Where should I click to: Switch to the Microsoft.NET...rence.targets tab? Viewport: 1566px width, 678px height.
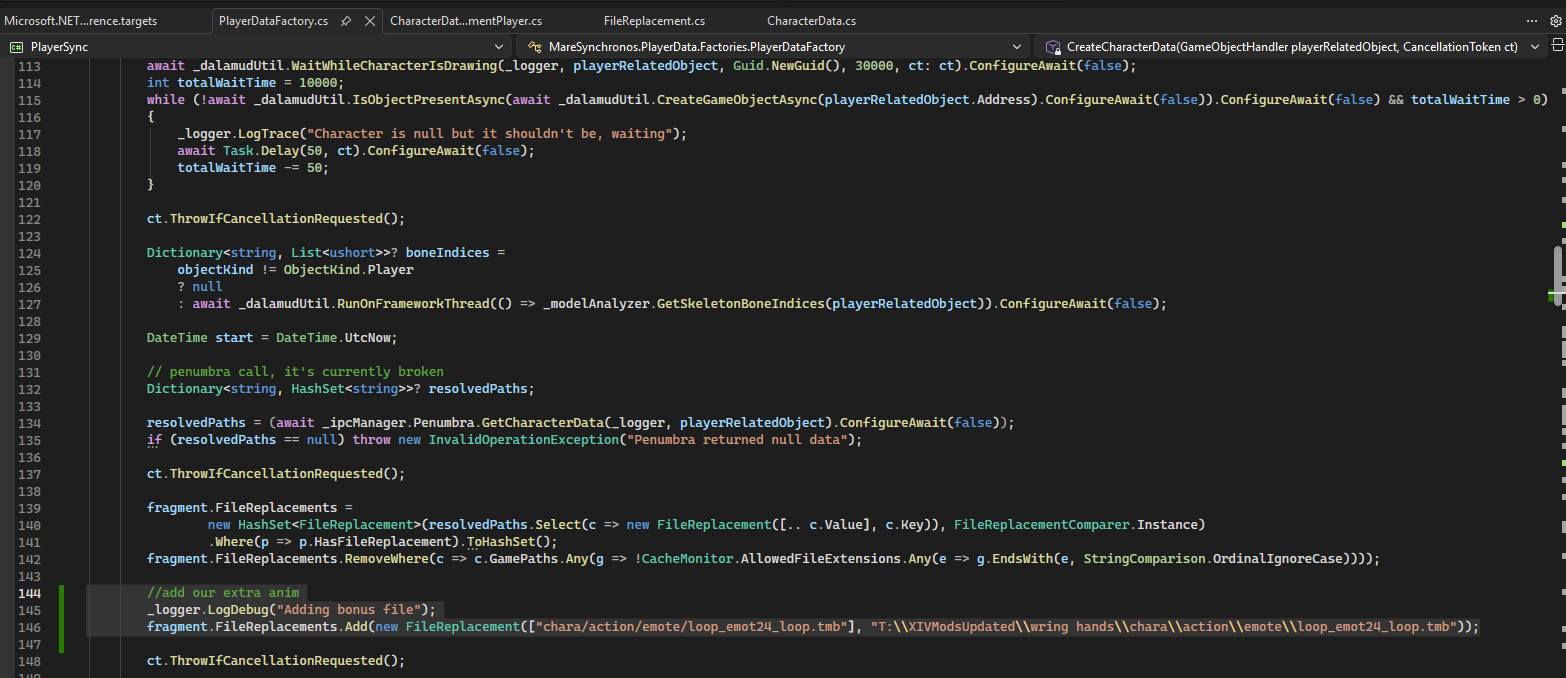(80, 21)
